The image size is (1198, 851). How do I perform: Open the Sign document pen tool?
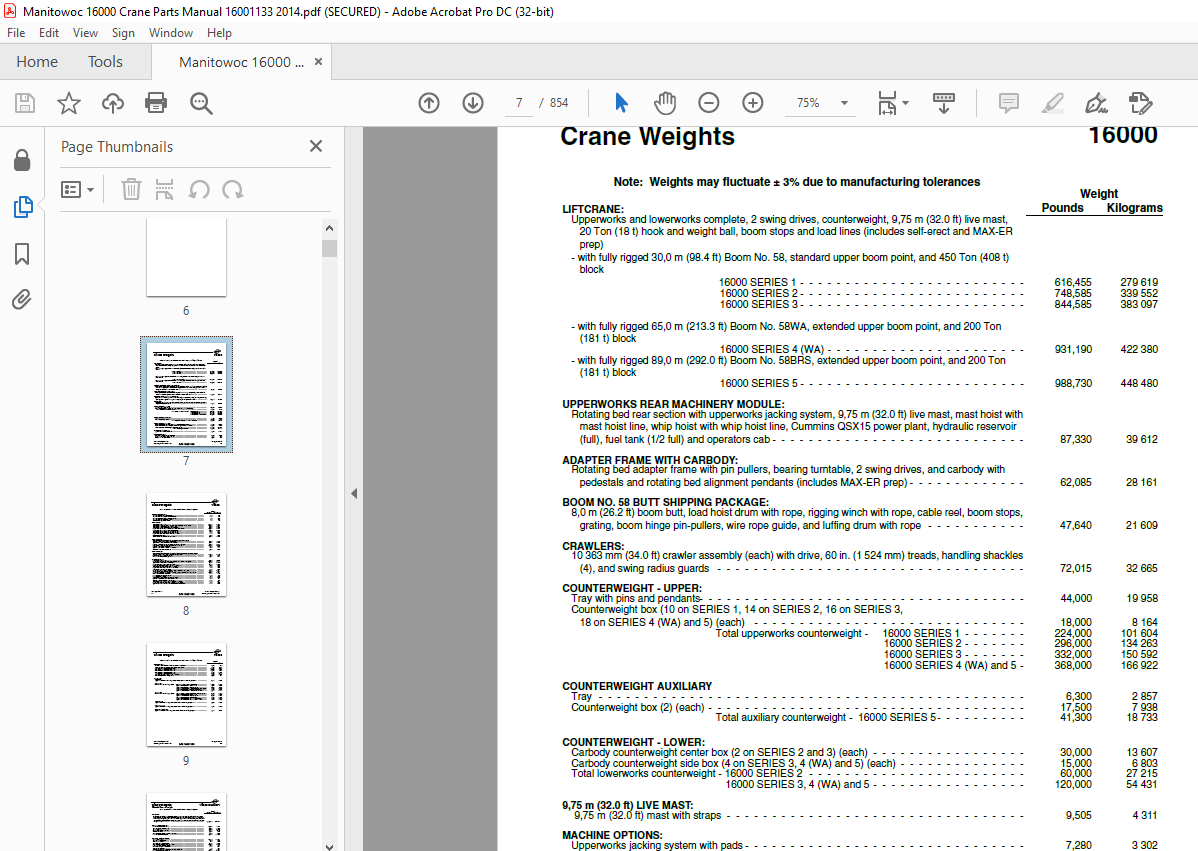pyautogui.click(x=1096, y=103)
